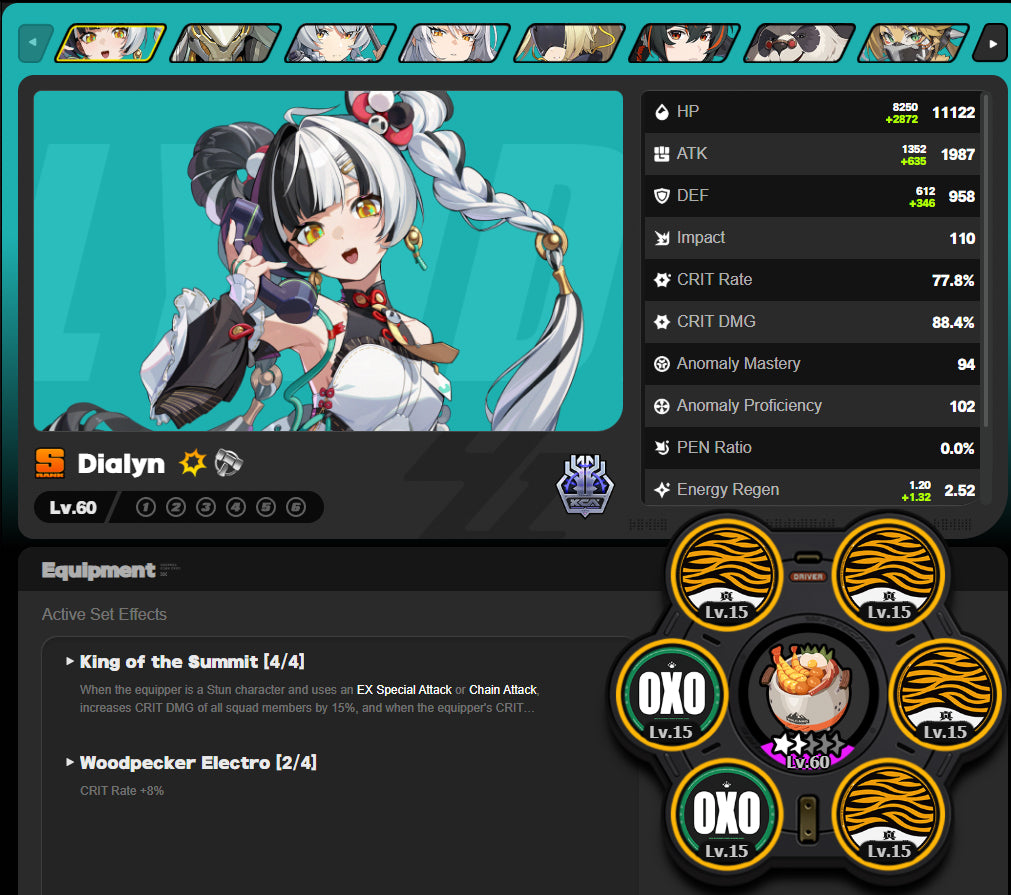Open the lower-right King of the Summit disc
Screen dimensions: 1011x895
889,812
